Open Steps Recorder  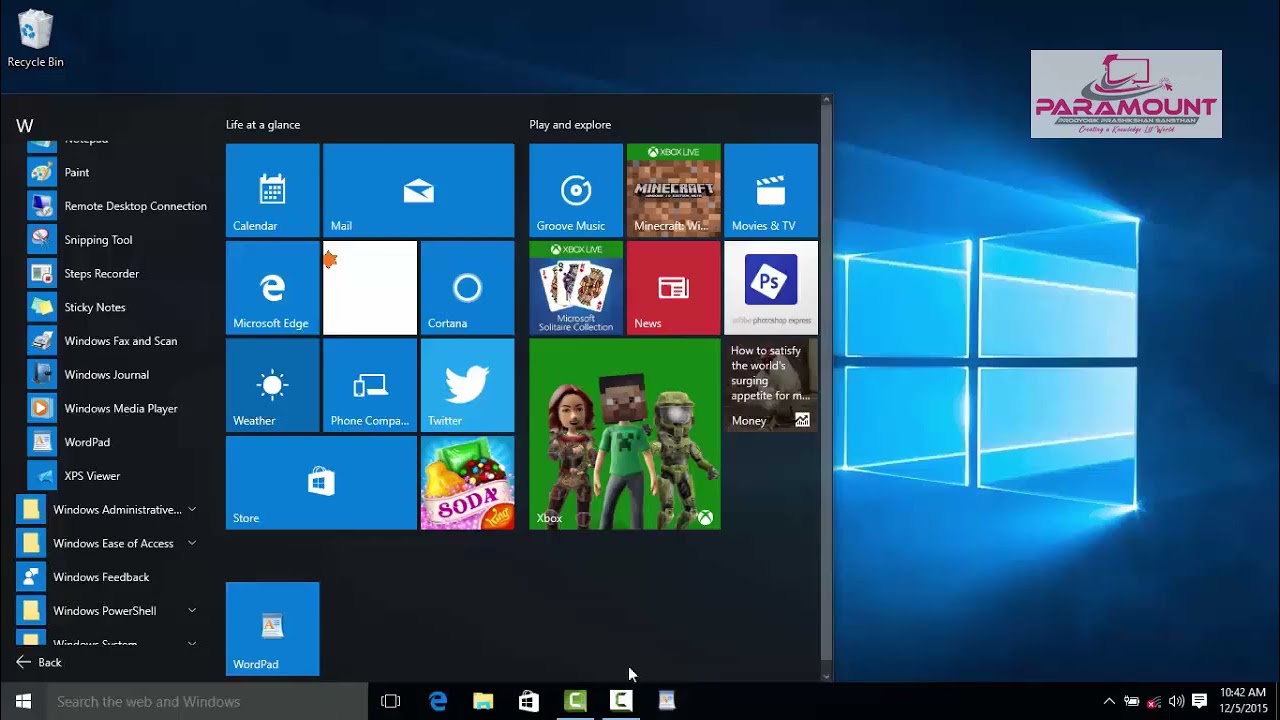112,273
